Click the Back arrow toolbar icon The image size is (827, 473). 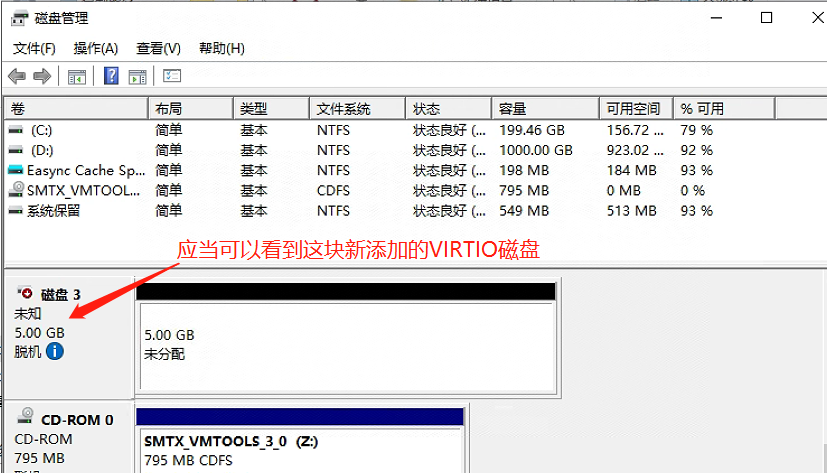click(x=16, y=76)
